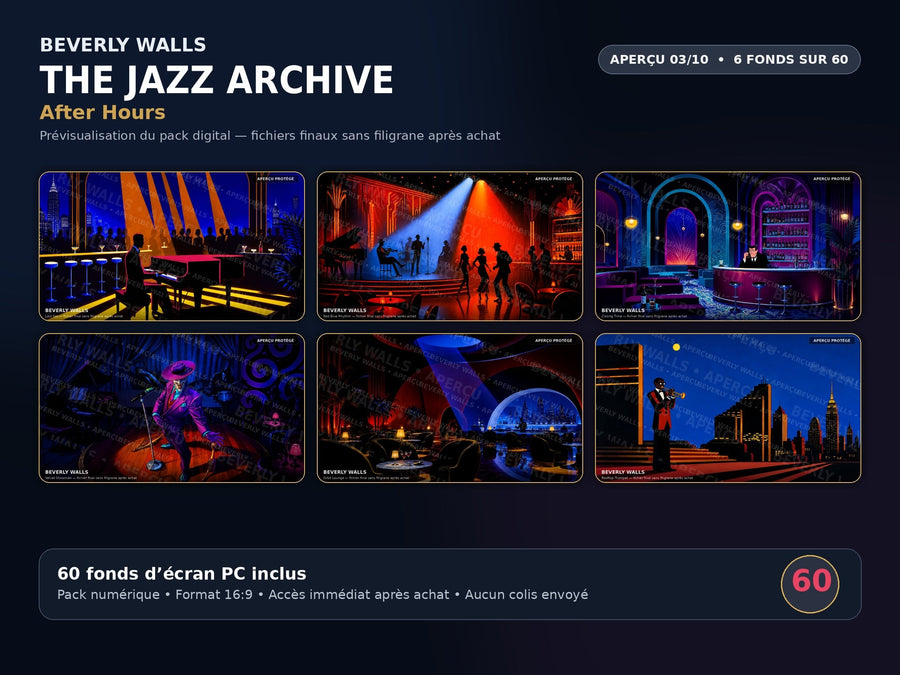This screenshot has width=900, height=675.
Task: Click BEVERLY WALLS caption on the showman wallpaper
Action: click(x=67, y=472)
